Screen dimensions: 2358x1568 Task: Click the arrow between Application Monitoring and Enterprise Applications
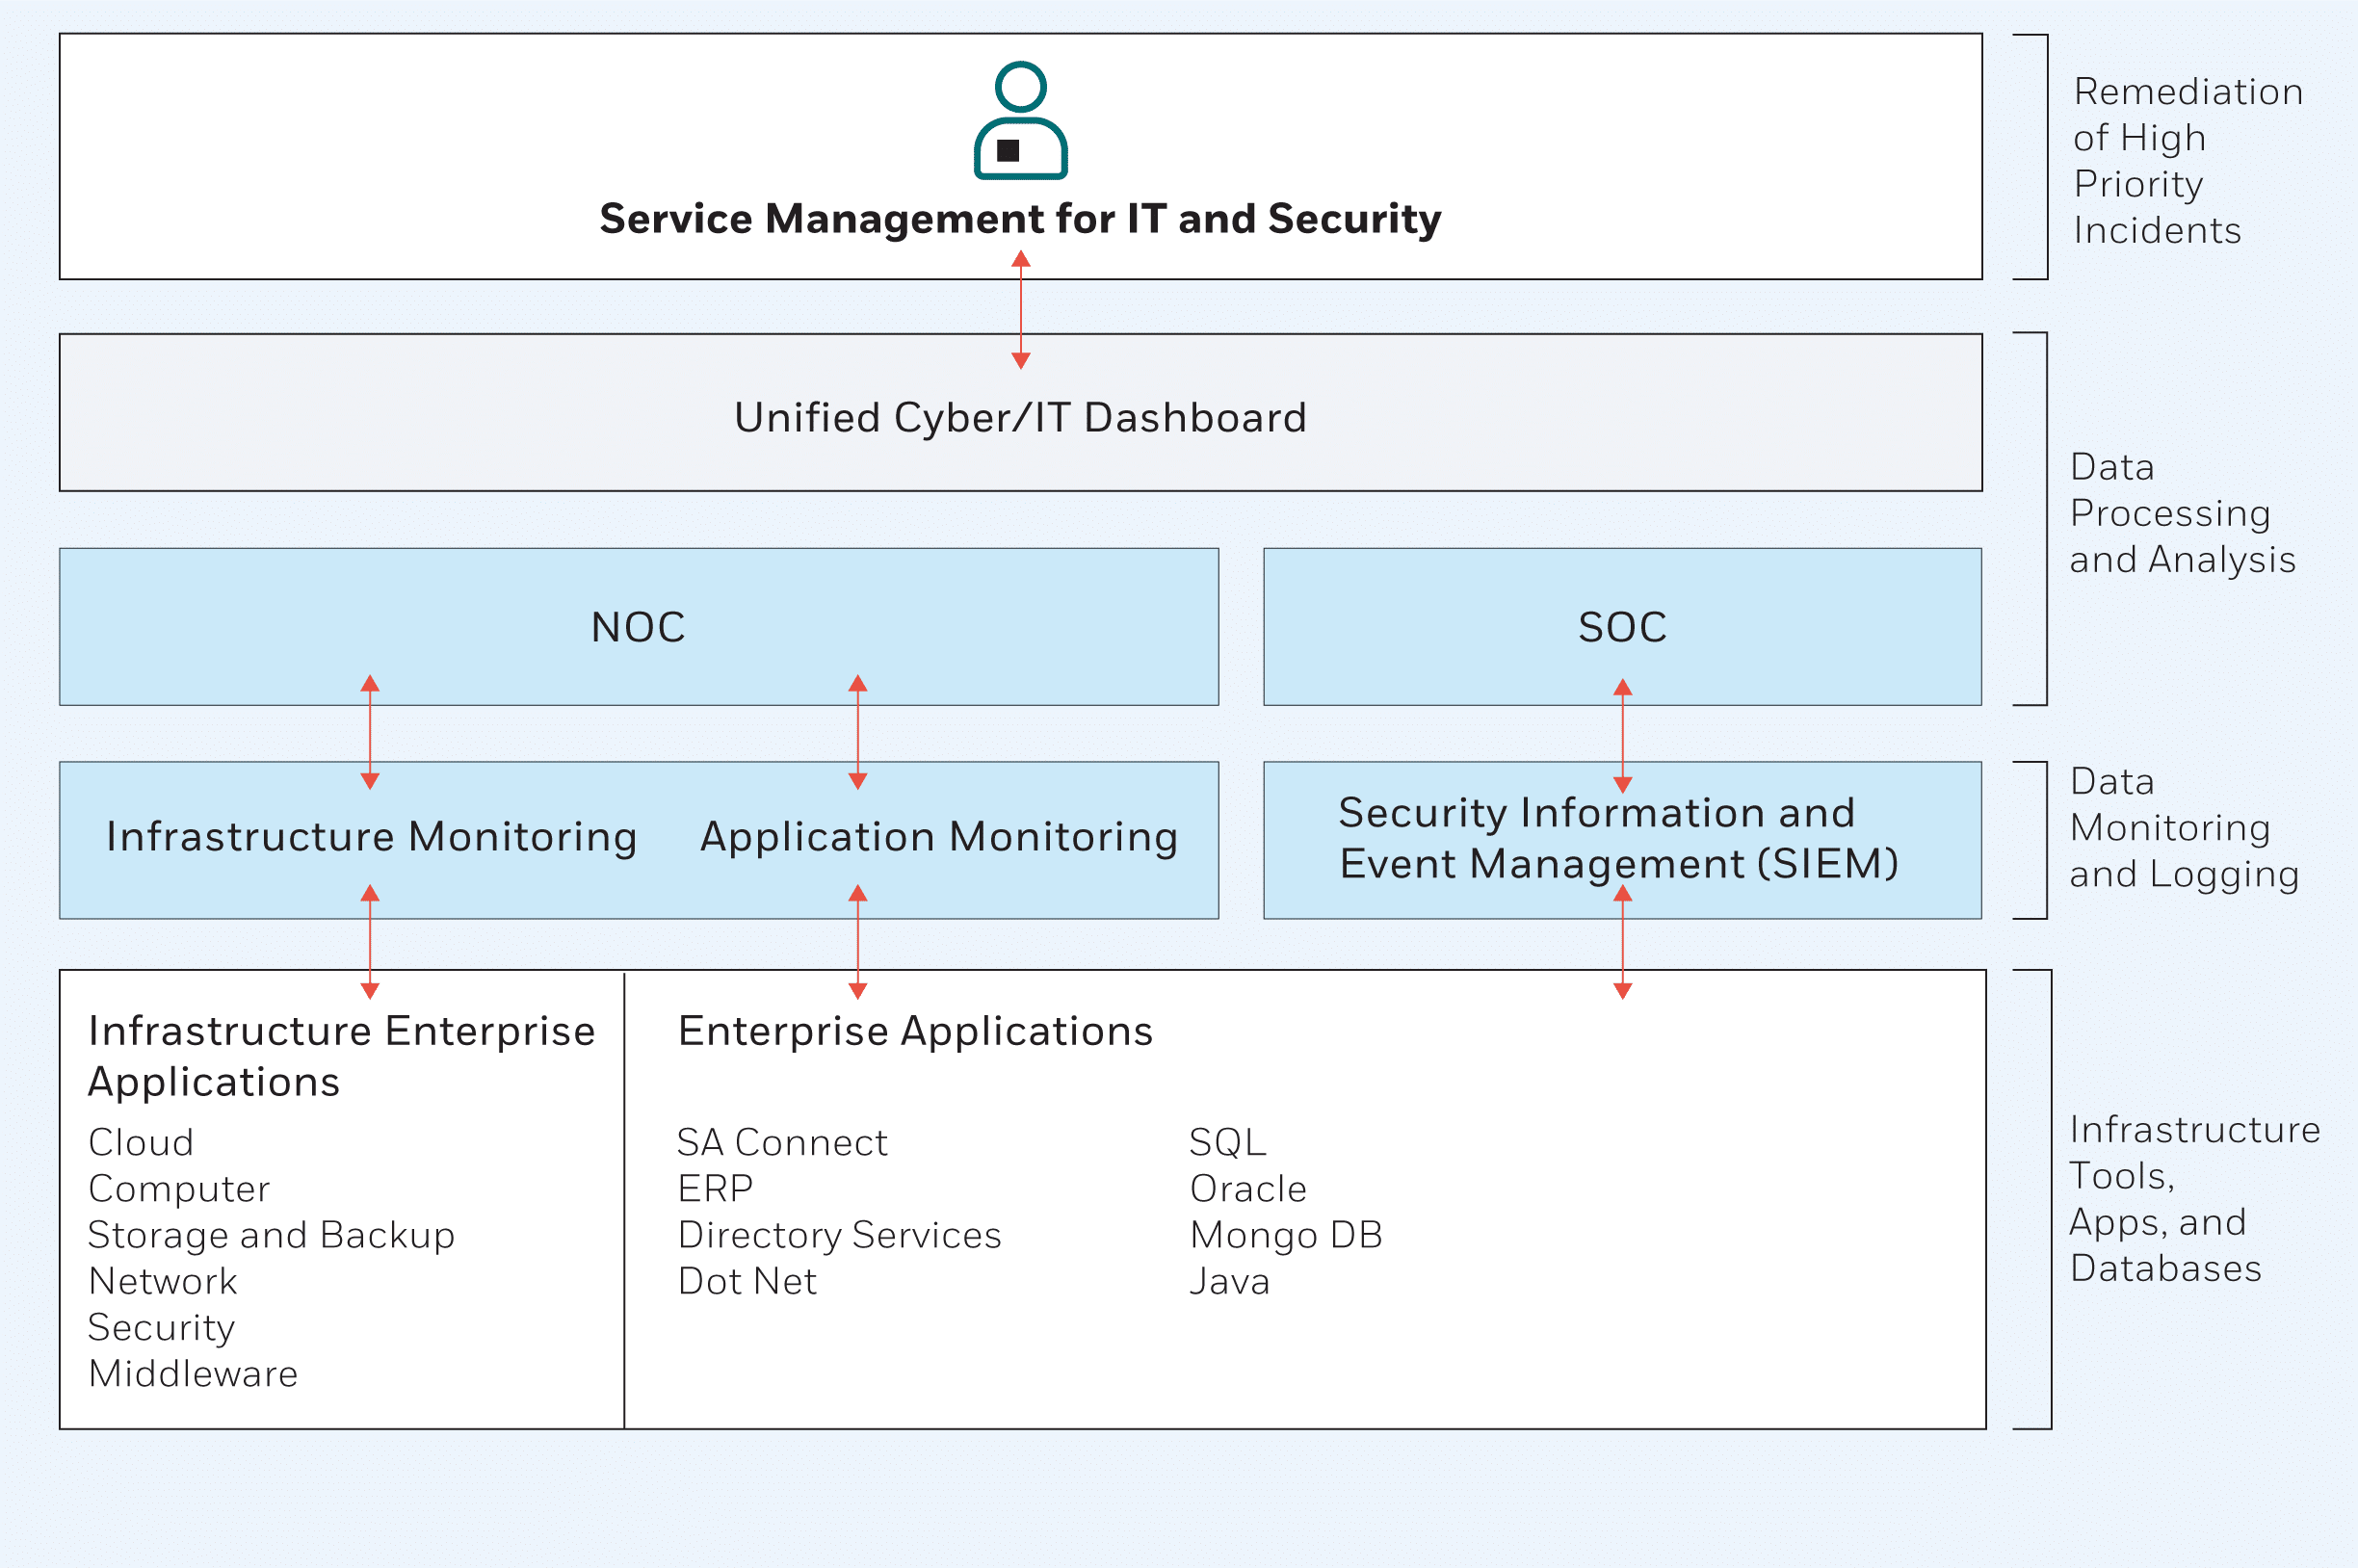(857, 942)
